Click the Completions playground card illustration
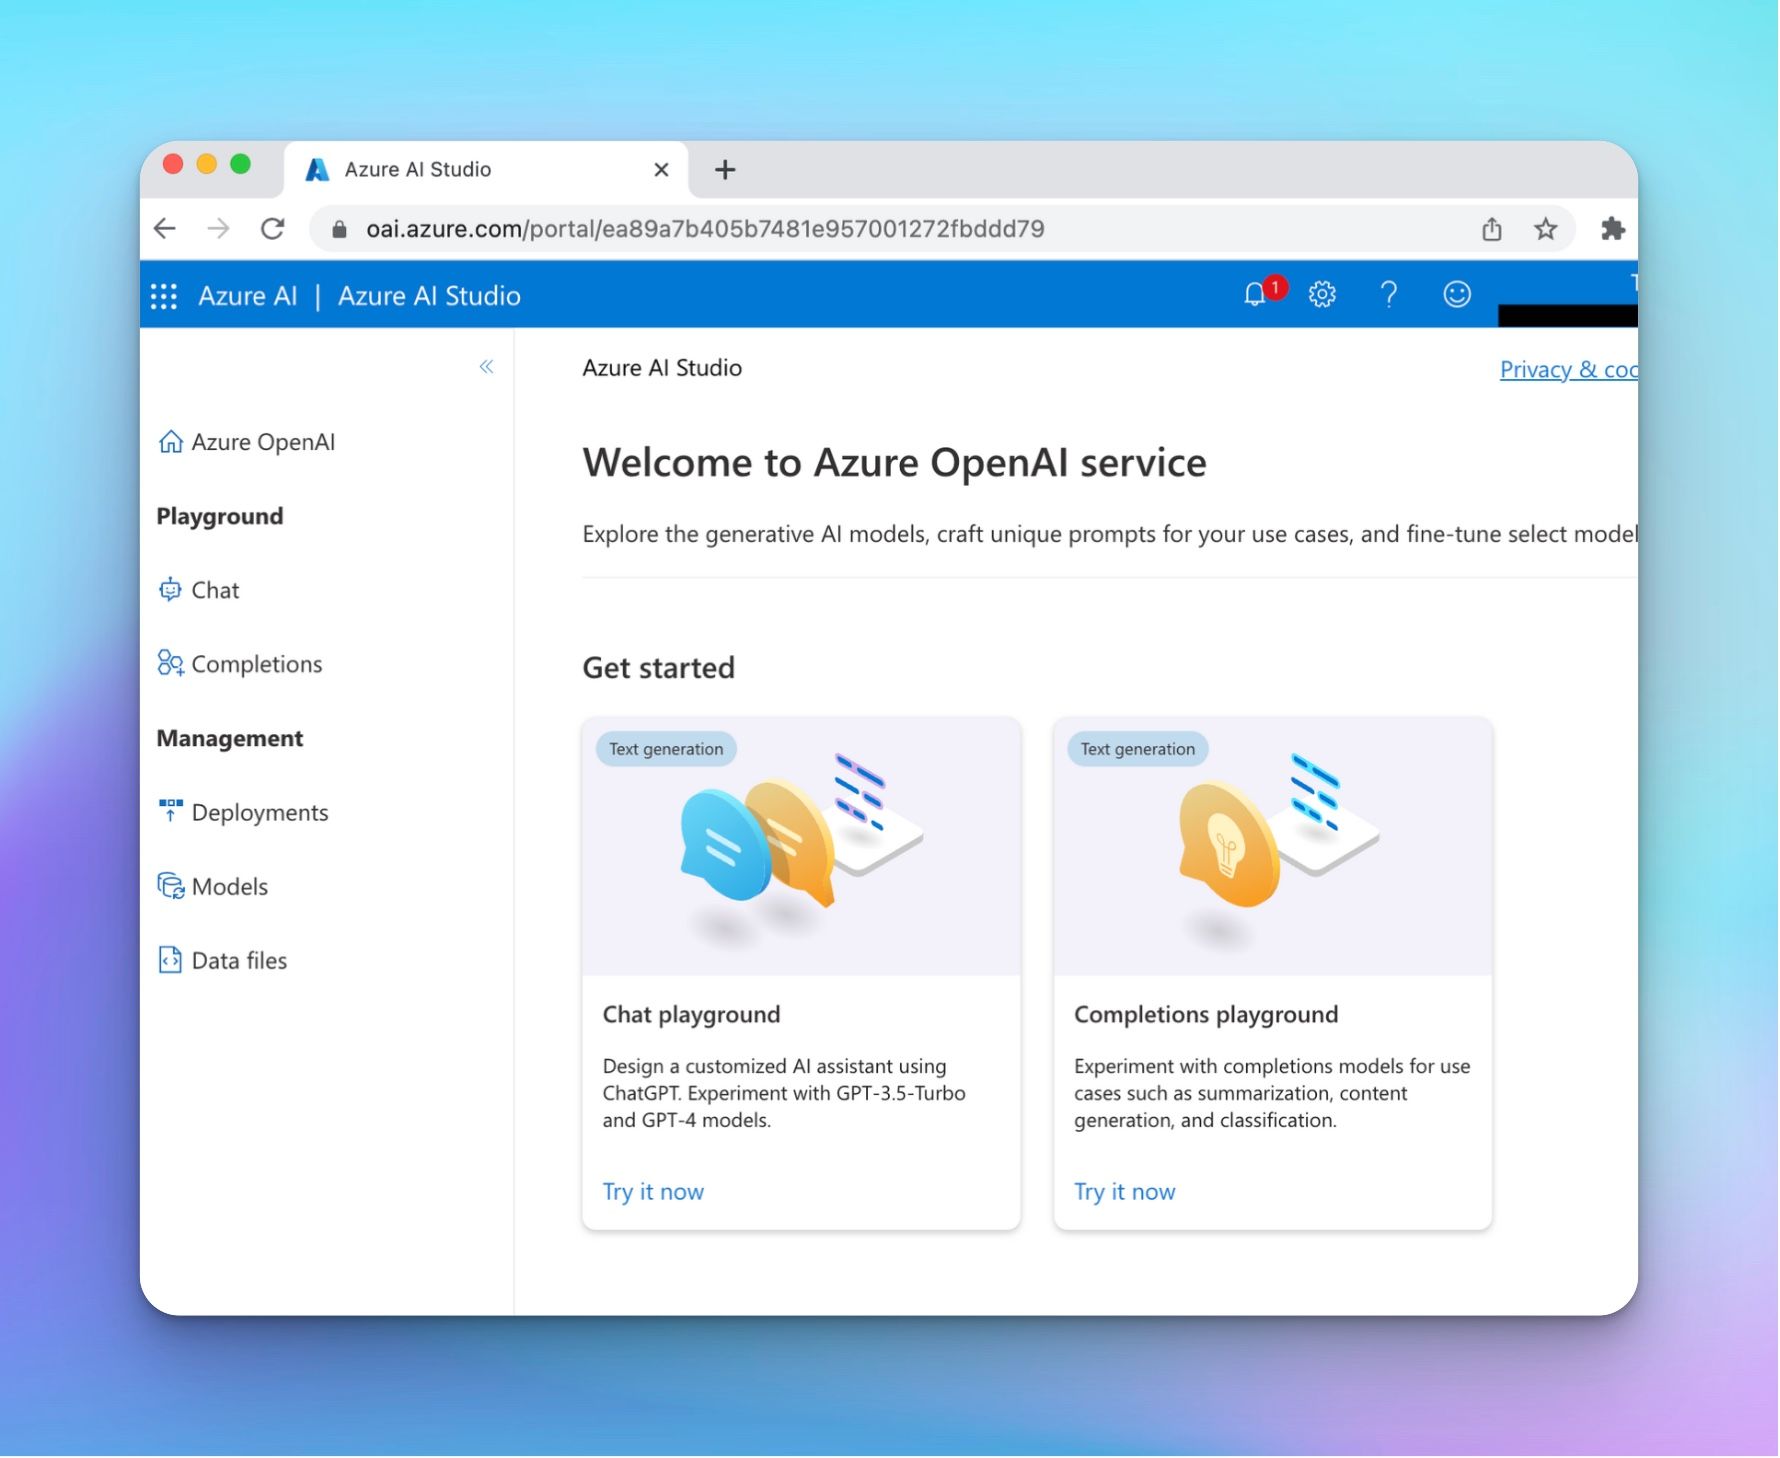Image resolution: width=1780 pixels, height=1458 pixels. 1273,846
